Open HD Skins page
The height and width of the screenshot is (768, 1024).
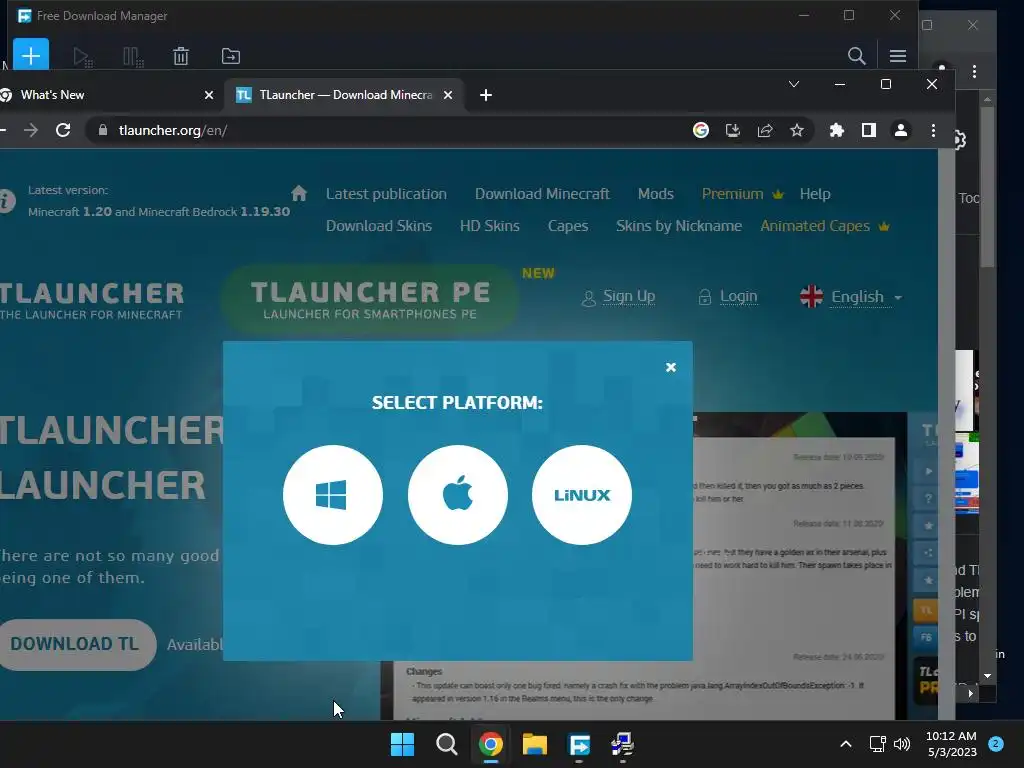point(490,226)
